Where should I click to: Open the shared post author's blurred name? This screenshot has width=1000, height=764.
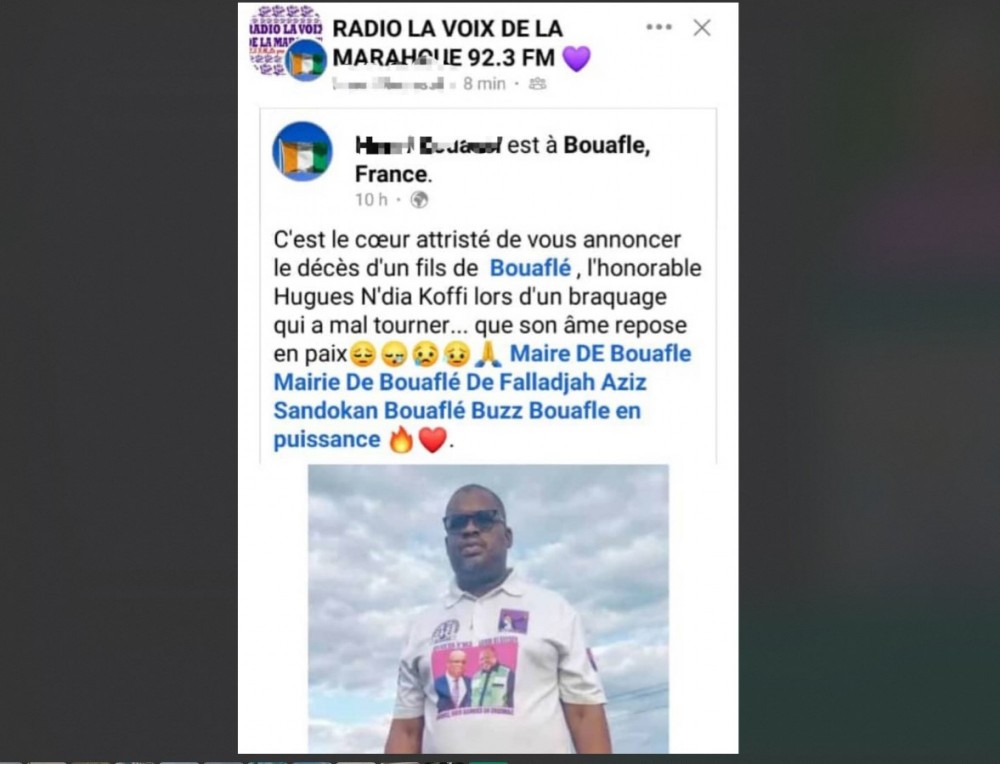pyautogui.click(x=428, y=145)
